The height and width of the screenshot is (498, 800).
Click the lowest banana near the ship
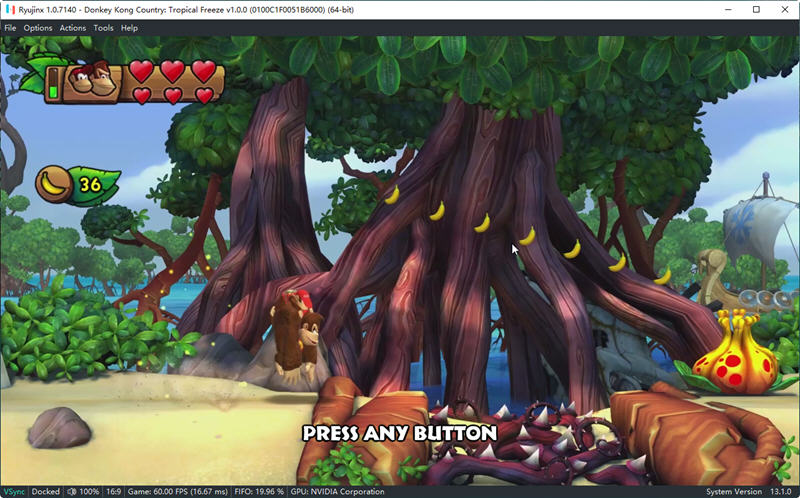[662, 277]
